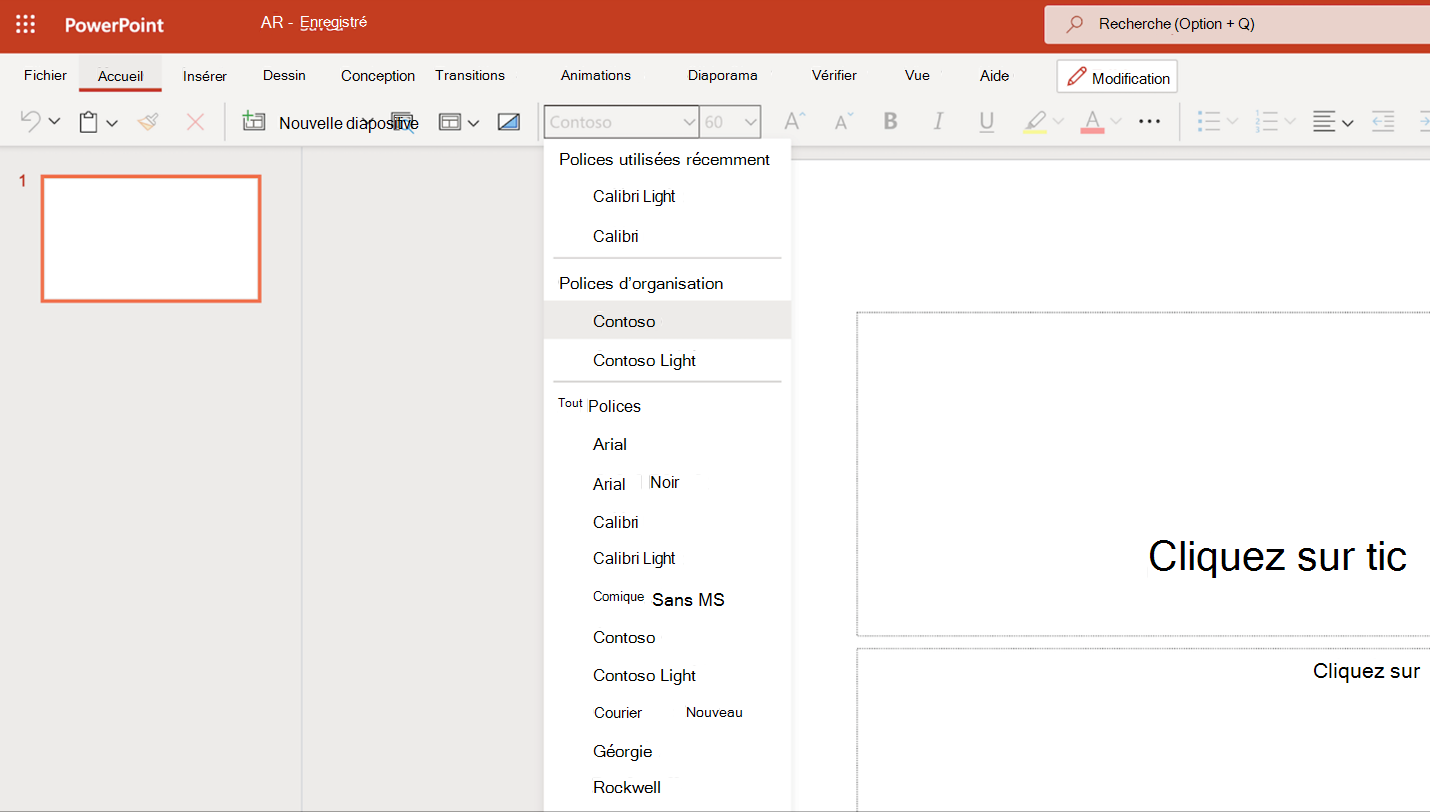This screenshot has height=812, width=1430.
Task: Click the Undo arrow icon
Action: [31, 122]
